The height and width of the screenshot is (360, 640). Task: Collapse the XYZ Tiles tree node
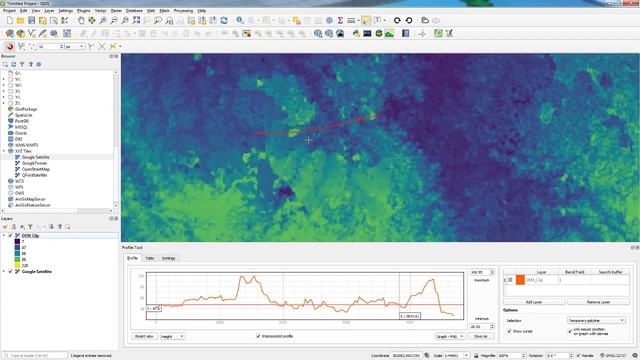pos(4,151)
